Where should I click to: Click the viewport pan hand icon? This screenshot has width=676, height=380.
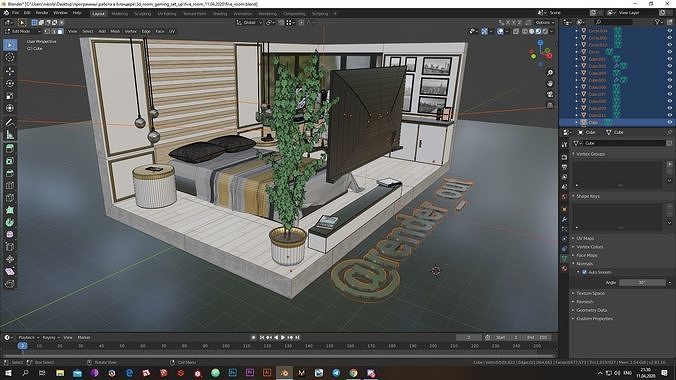coord(550,83)
